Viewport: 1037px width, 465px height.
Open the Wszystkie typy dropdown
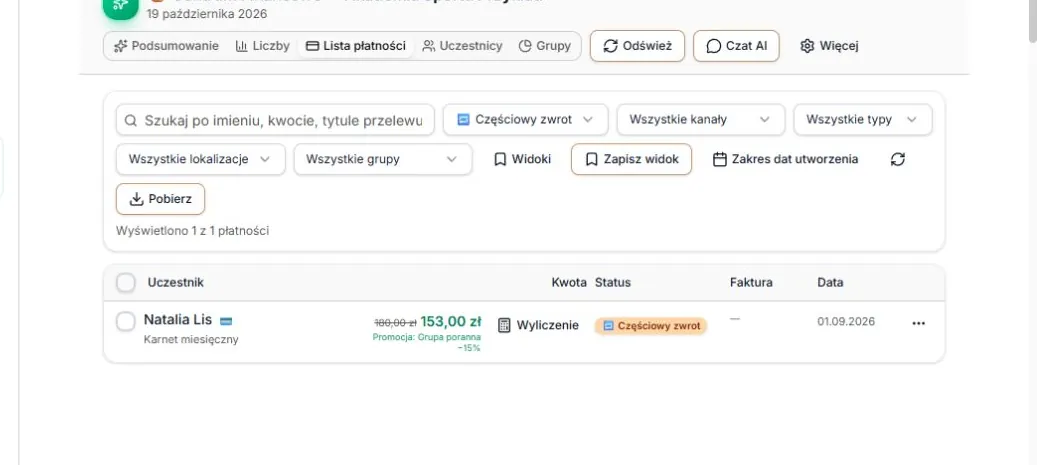(x=862, y=120)
